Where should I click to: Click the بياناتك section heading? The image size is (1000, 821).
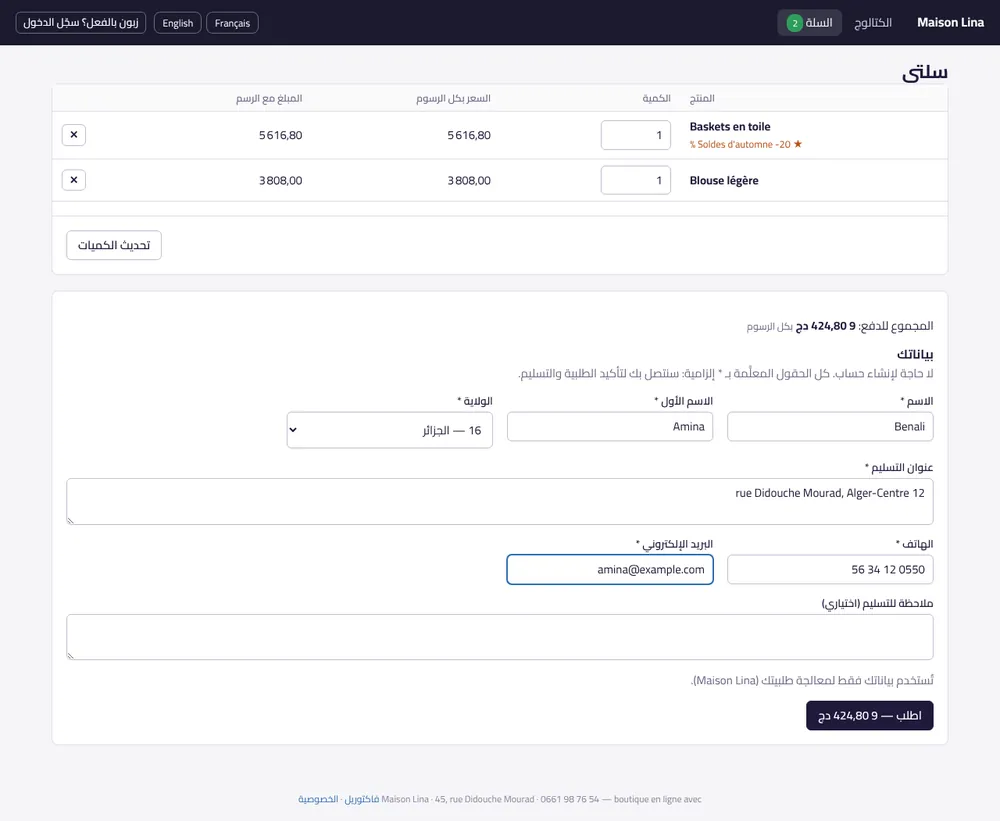click(x=915, y=354)
